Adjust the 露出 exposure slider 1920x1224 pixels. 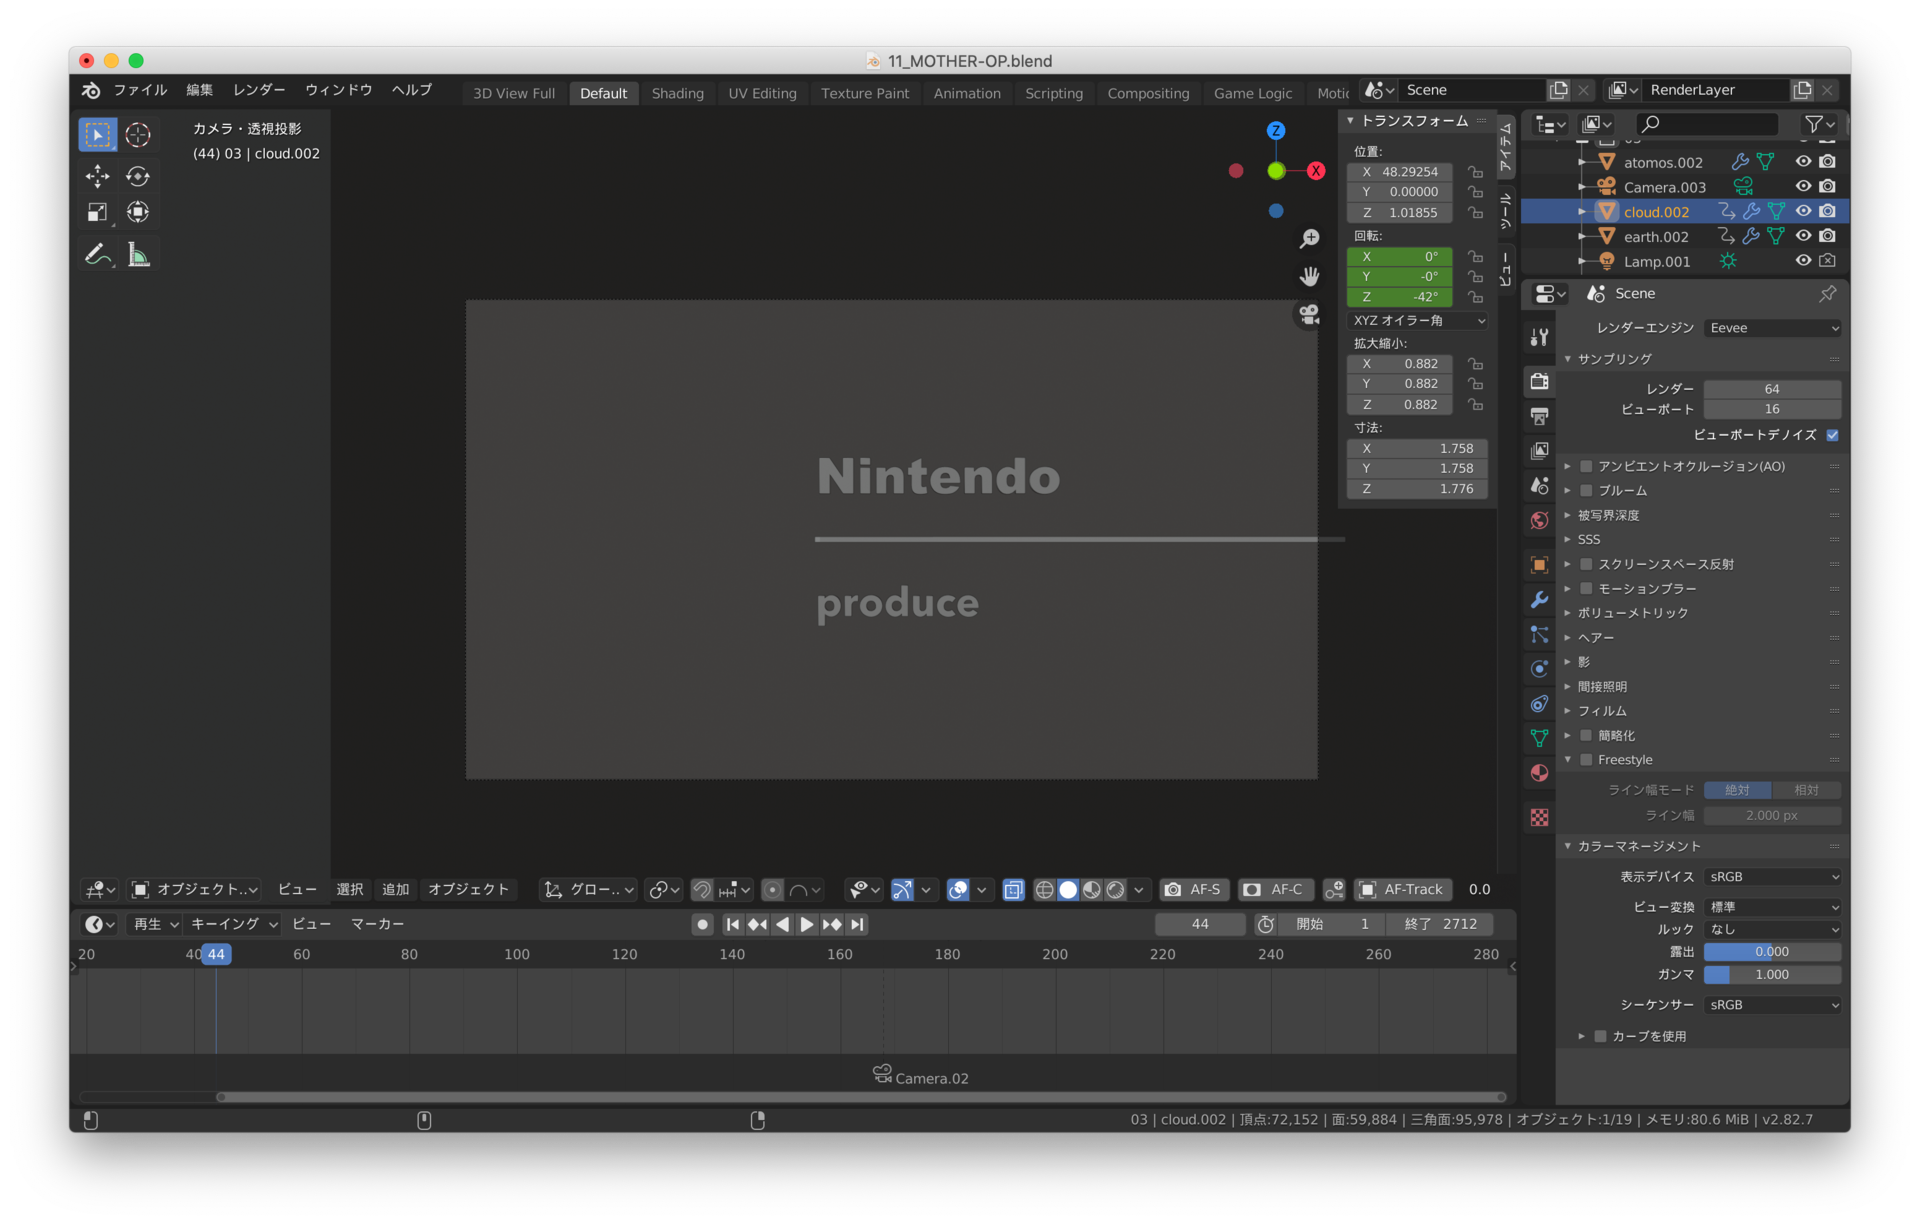(1772, 952)
